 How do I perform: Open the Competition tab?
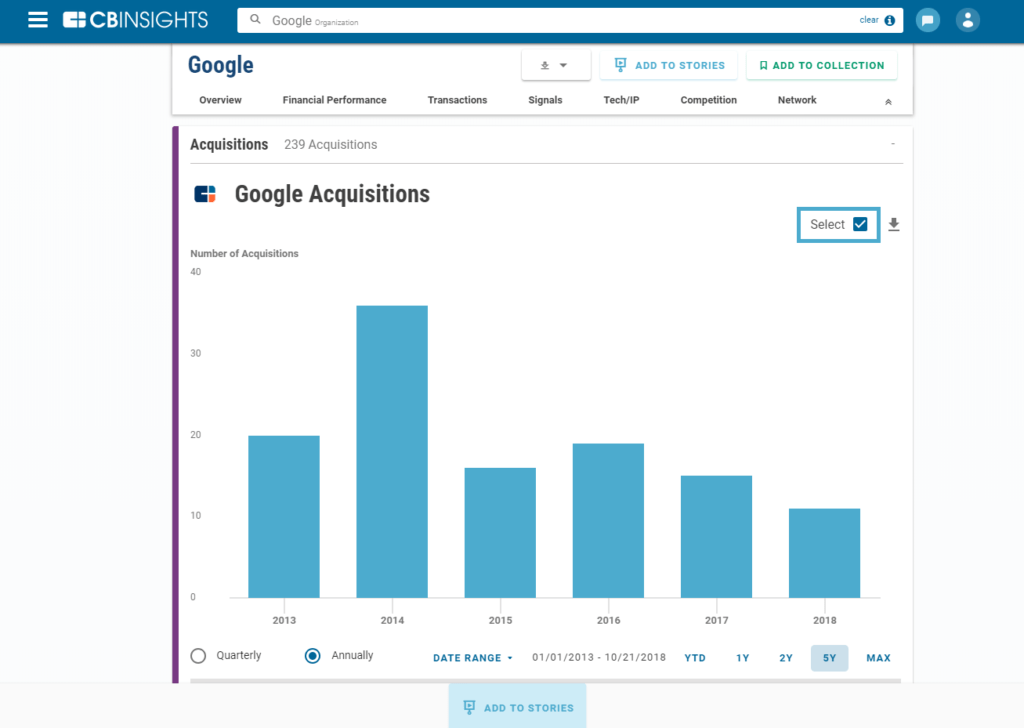709,100
